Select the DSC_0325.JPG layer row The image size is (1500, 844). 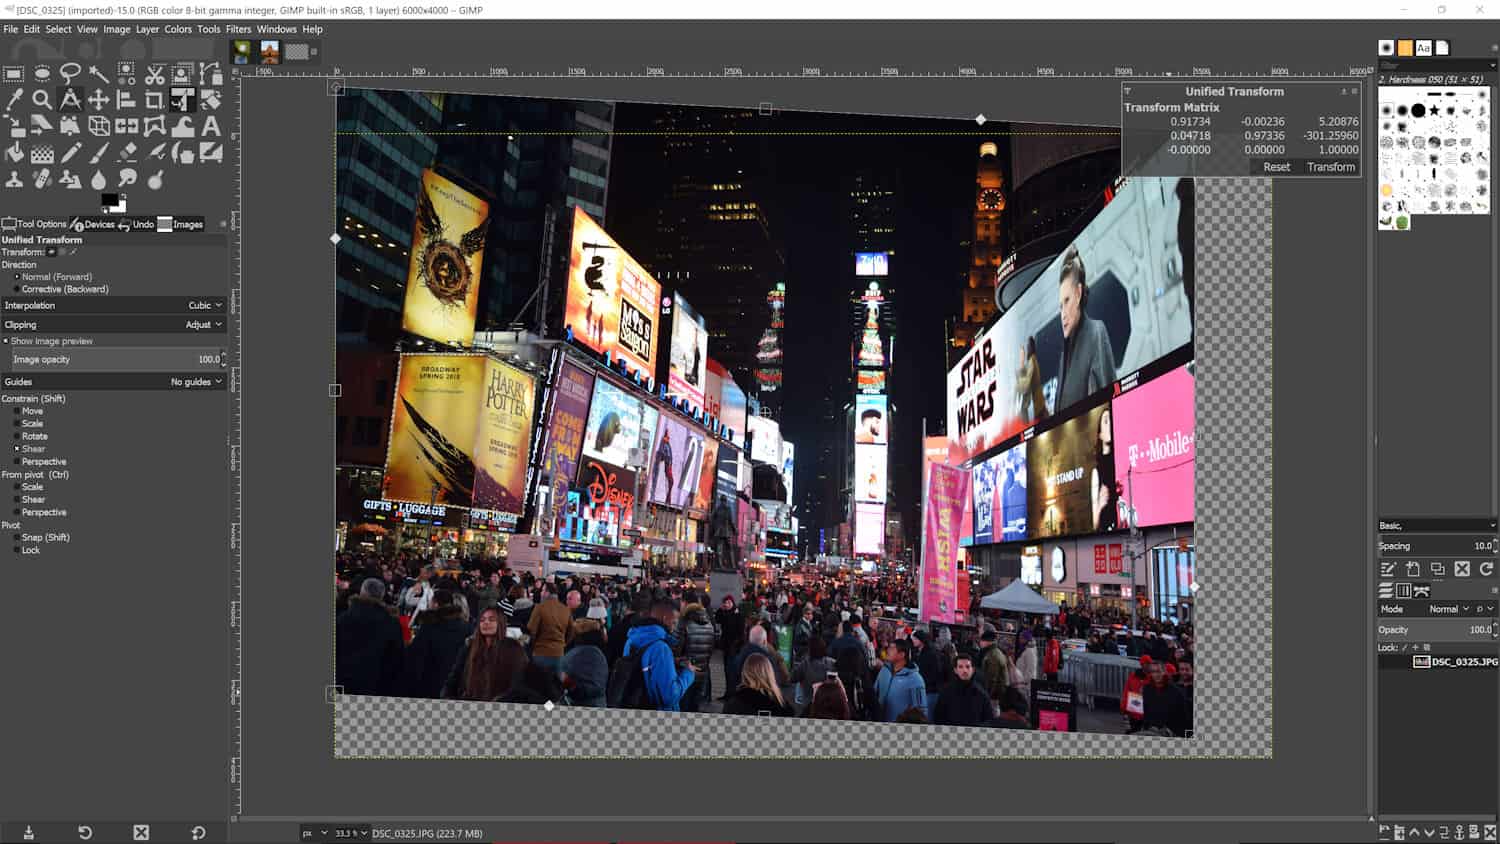[1438, 661]
